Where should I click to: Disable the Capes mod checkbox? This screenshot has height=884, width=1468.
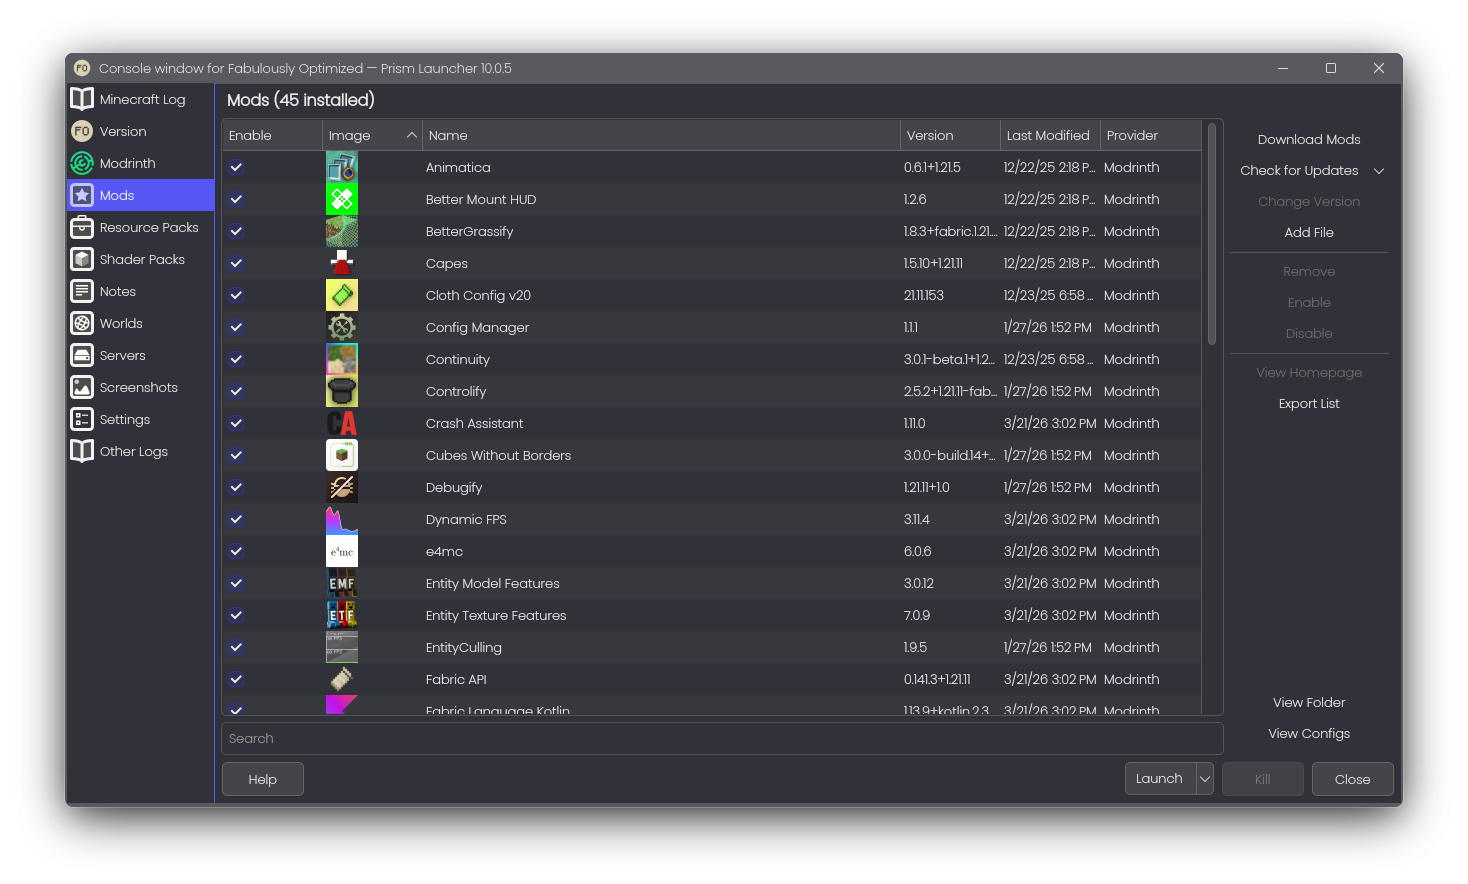(236, 263)
